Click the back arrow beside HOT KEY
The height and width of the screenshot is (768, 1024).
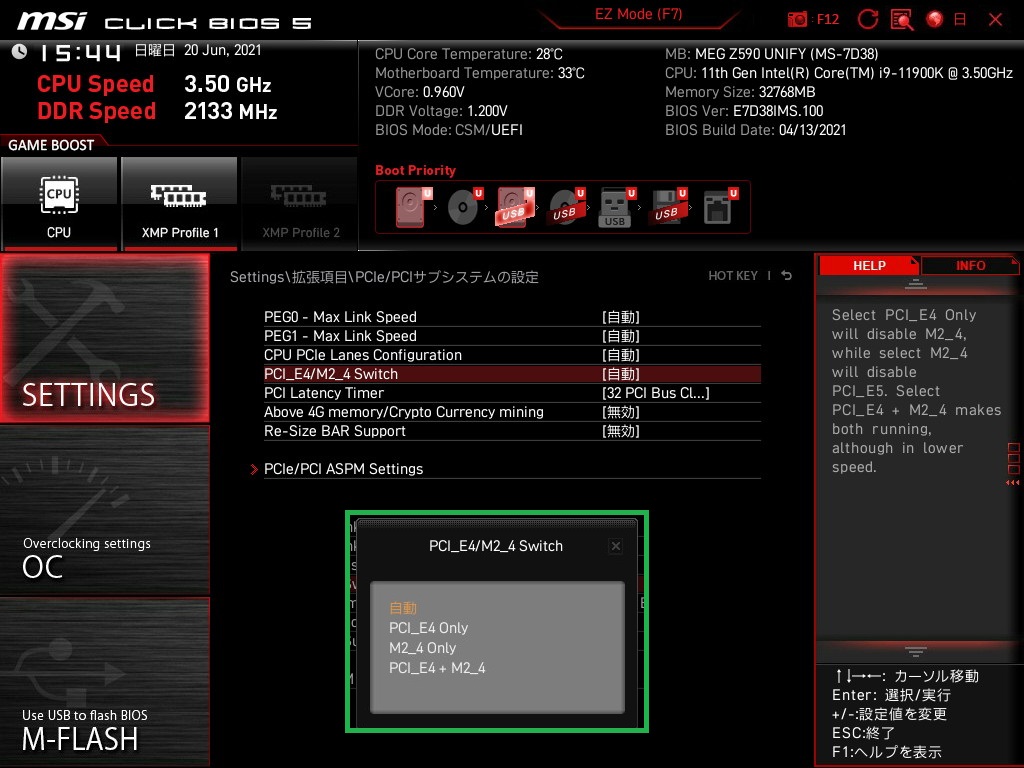coord(786,276)
